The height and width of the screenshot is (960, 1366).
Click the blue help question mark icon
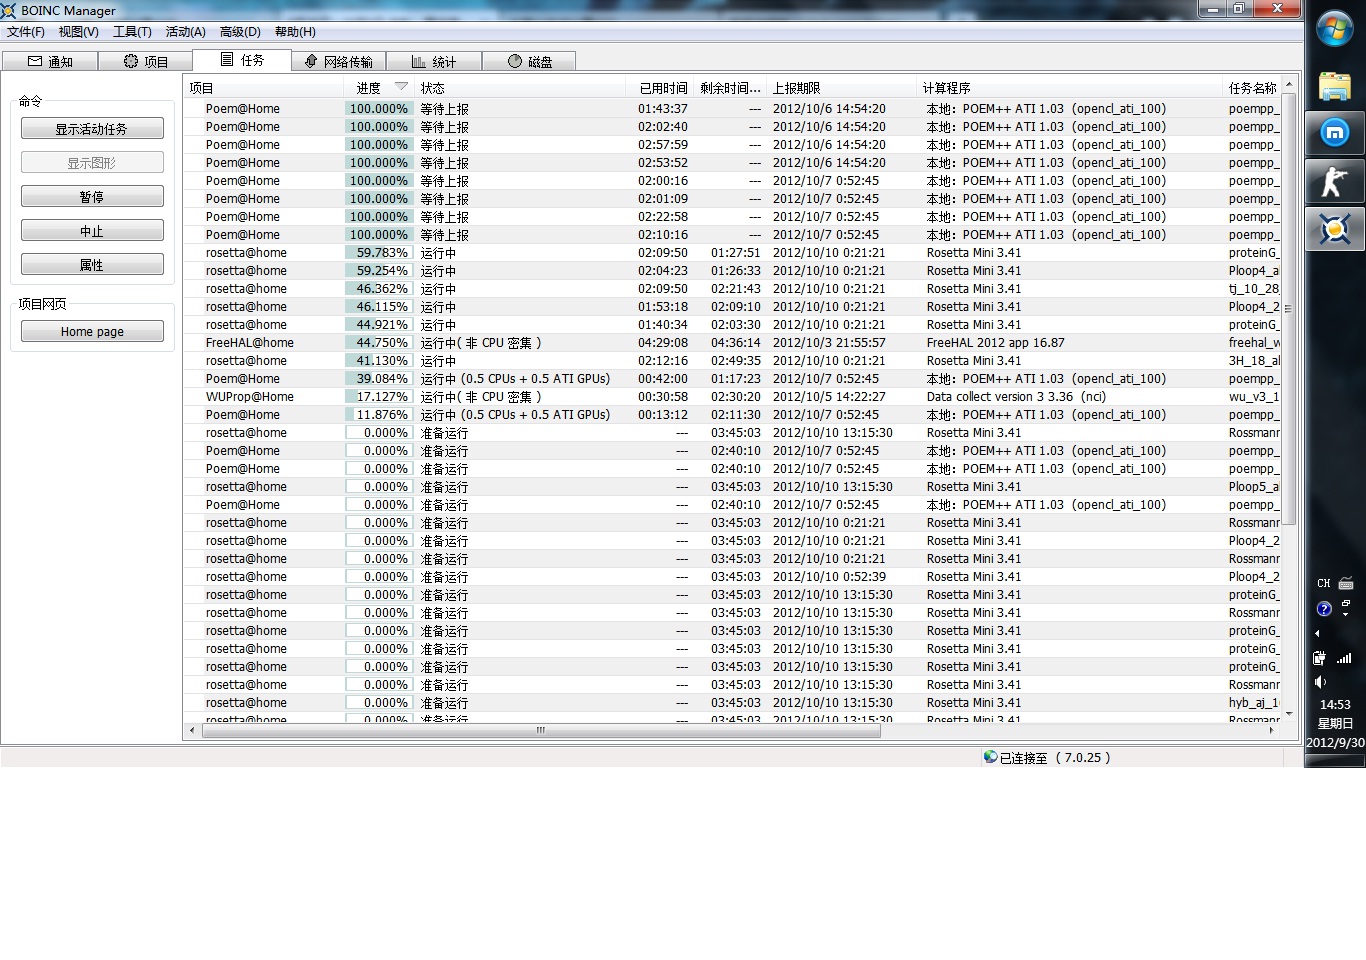(x=1324, y=608)
